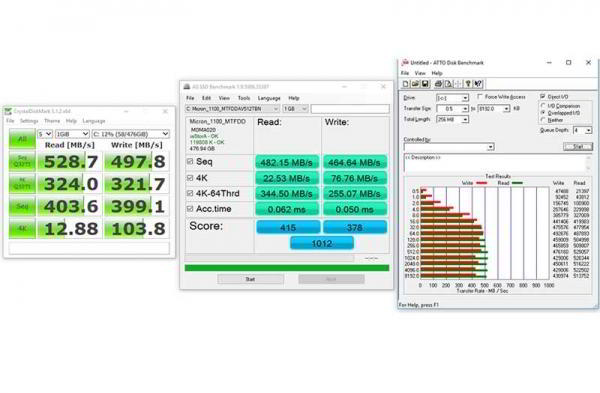Open the CrystalDiskMark 1GiB test size dropdown
600x393 pixels.
(72, 134)
